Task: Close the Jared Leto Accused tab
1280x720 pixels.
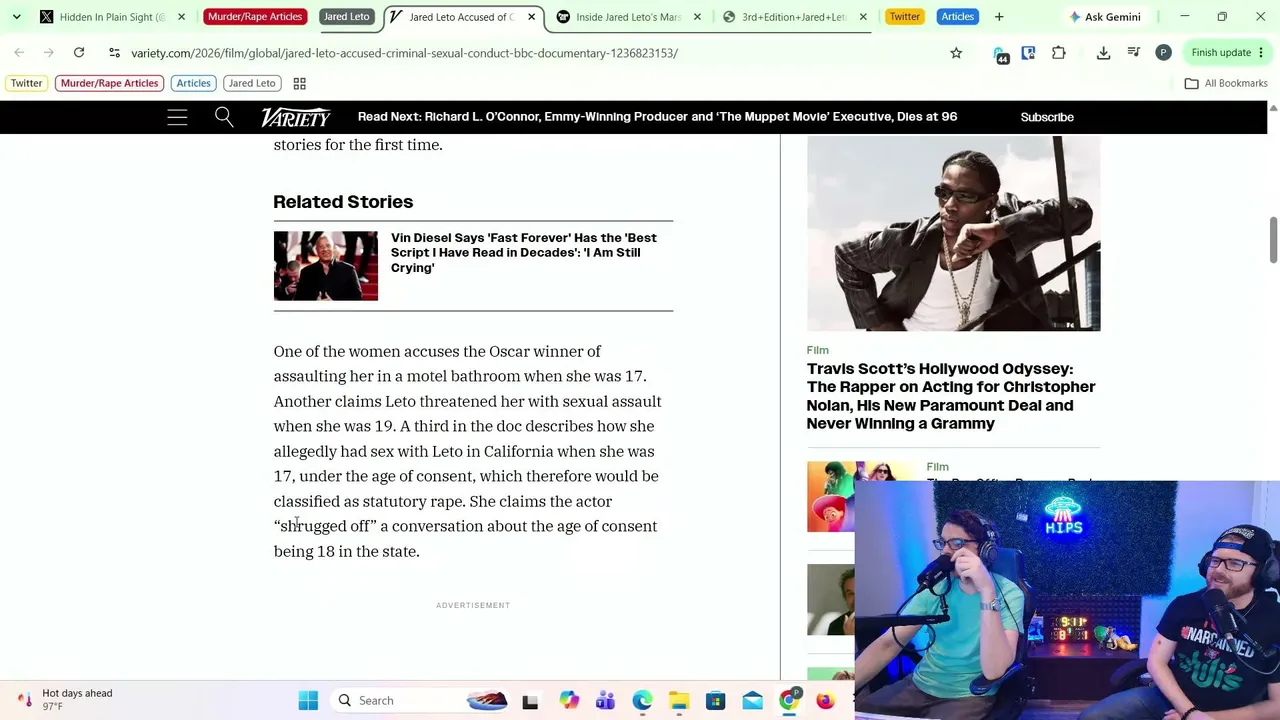Action: click(x=531, y=17)
